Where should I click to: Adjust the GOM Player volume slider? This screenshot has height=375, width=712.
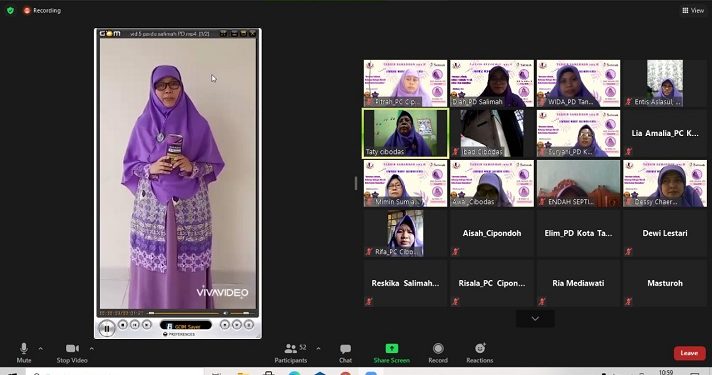click(x=242, y=313)
